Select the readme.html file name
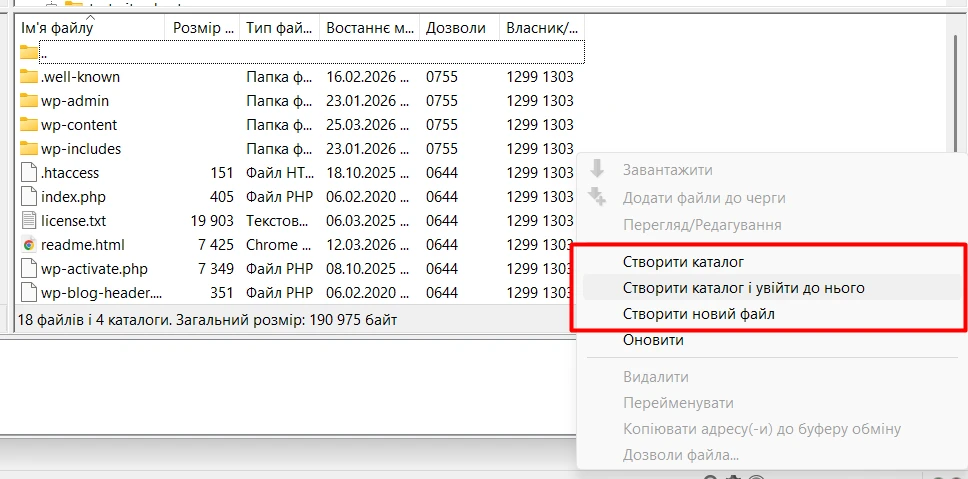 (x=83, y=245)
